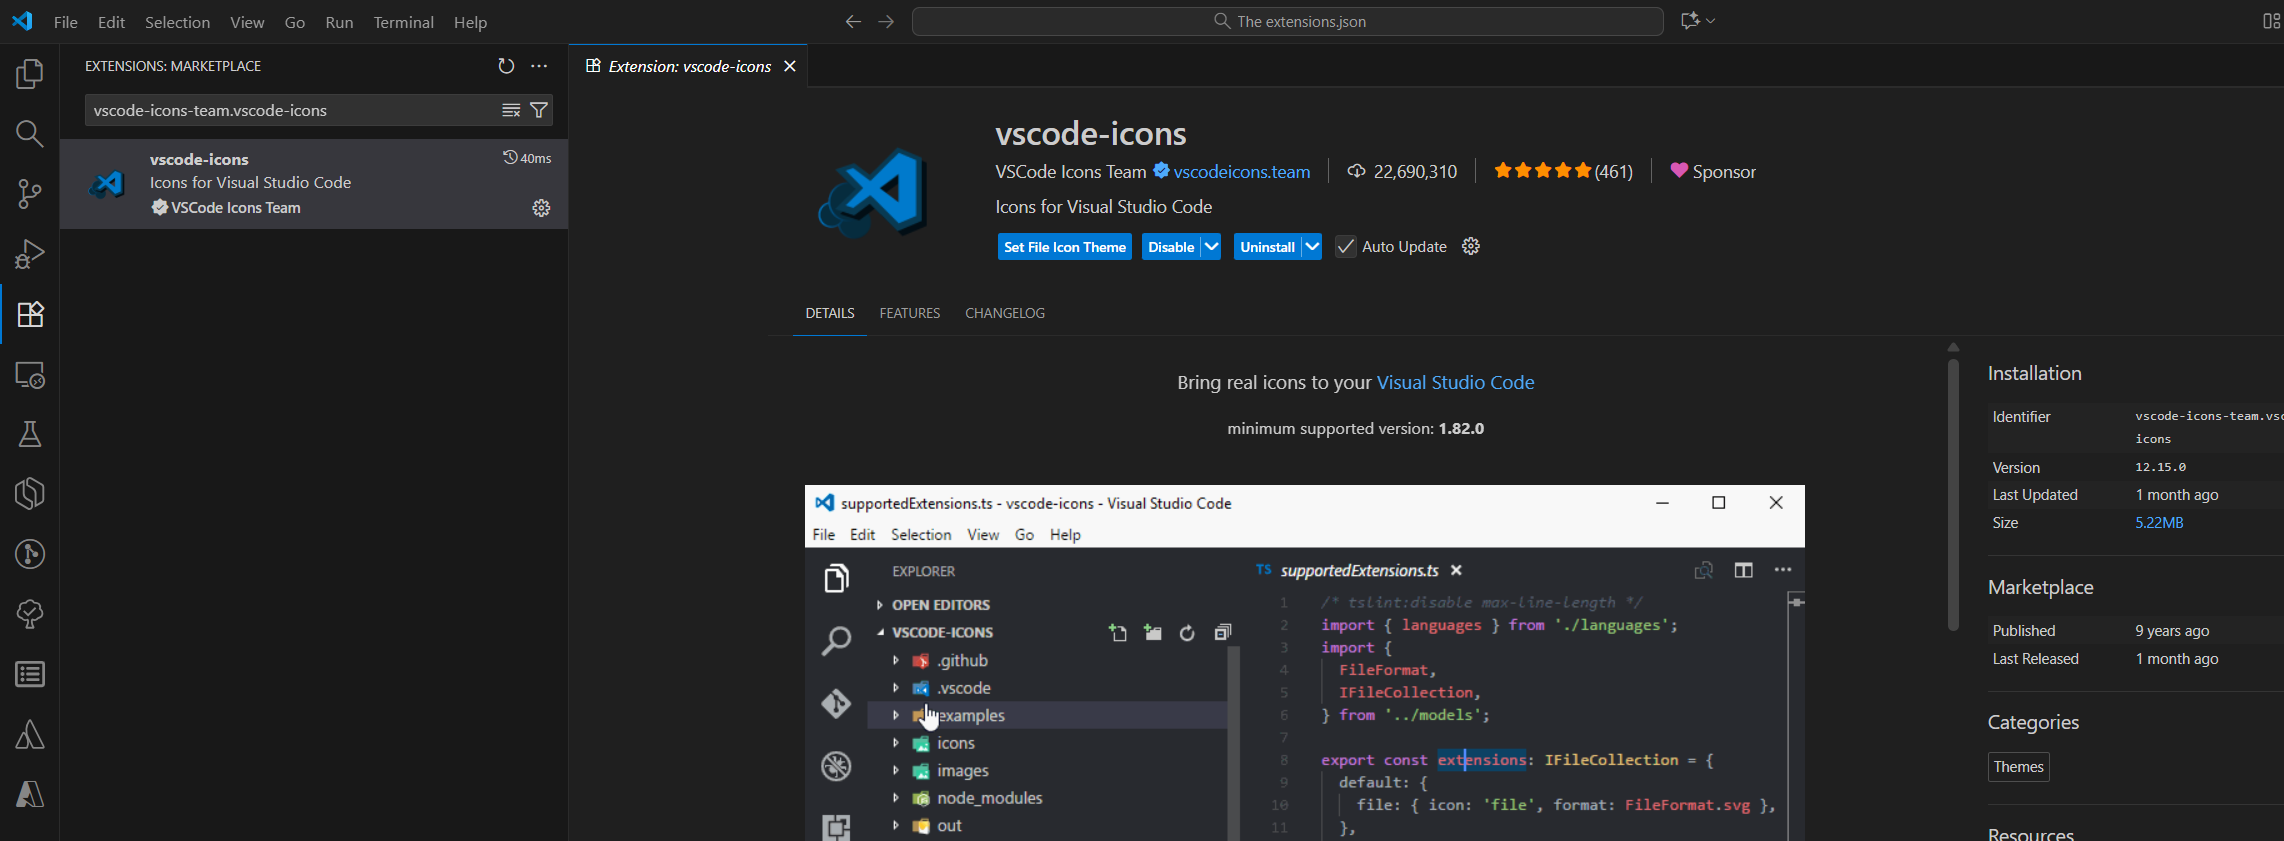Viewport: 2284px width, 841px height.
Task: Click the 5.22MB size link
Action: 2159,523
